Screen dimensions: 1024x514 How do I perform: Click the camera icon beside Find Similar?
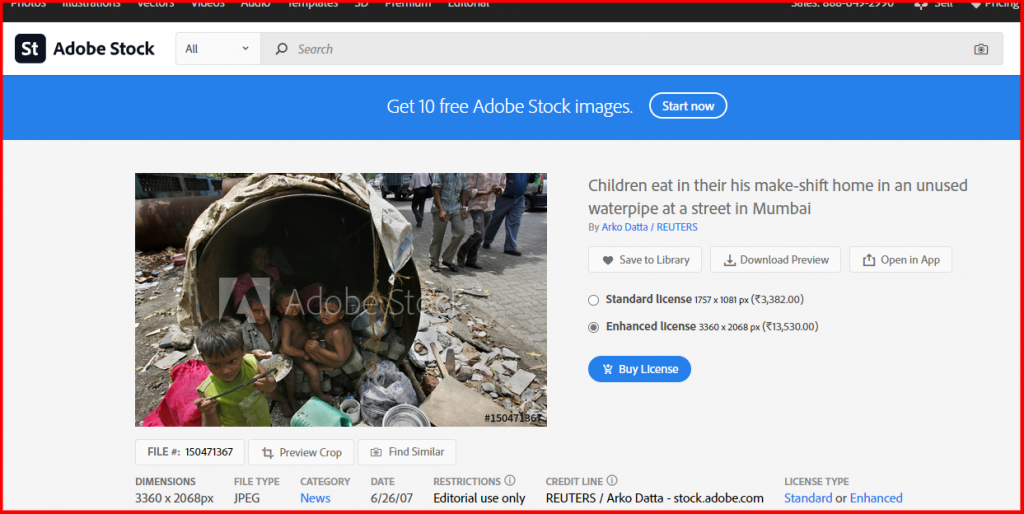pyautogui.click(x=376, y=452)
